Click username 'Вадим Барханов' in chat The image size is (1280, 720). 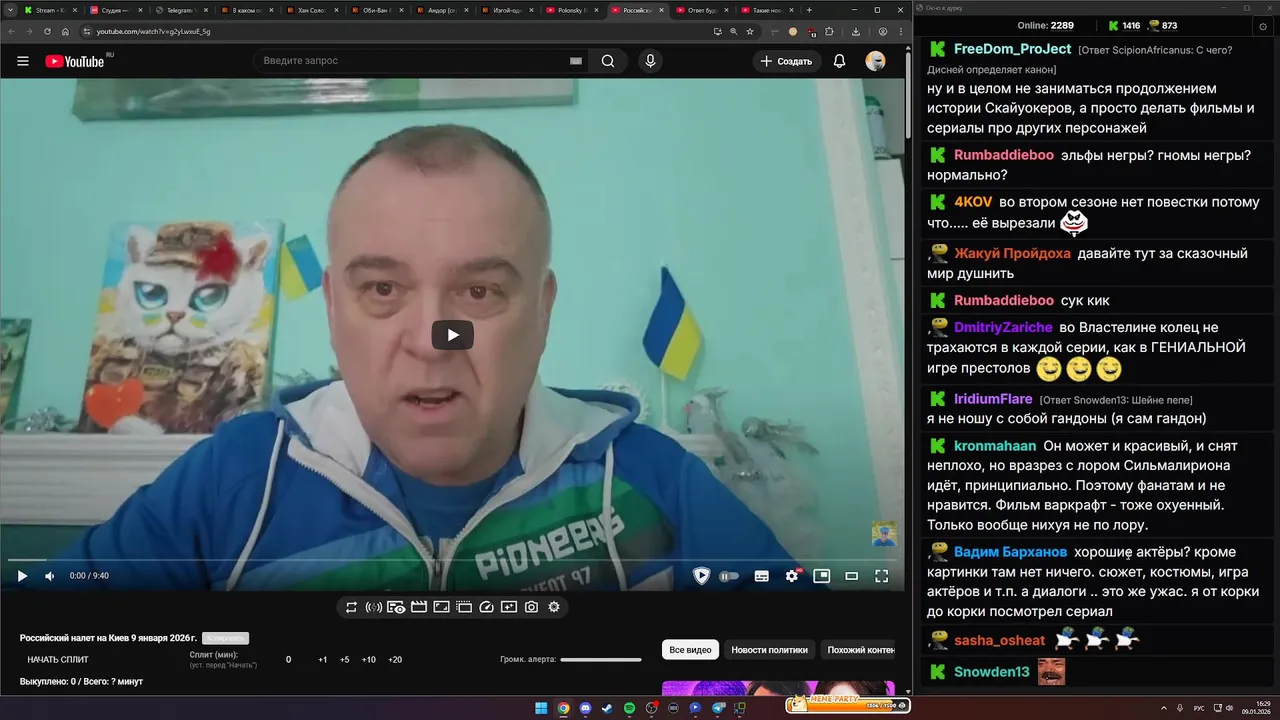click(1010, 552)
